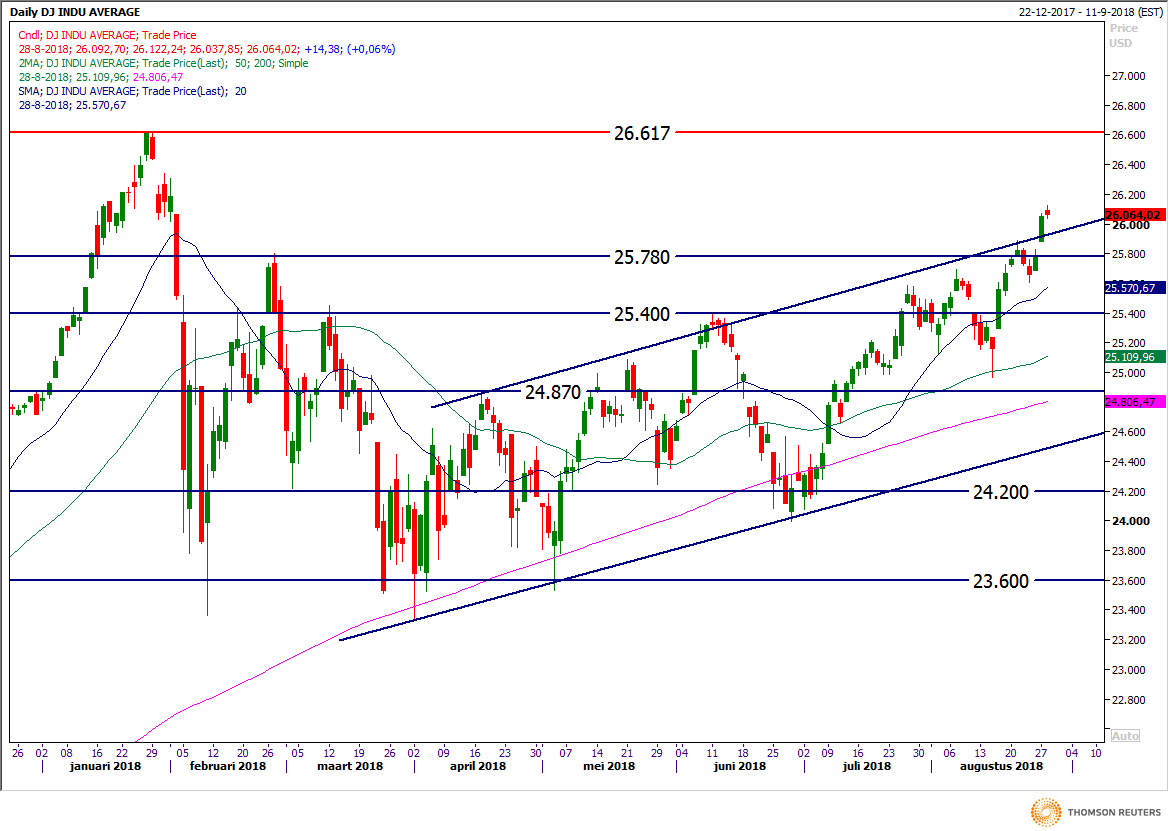1169x831 pixels.
Task: Select the green 25.109,96 axis tag
Action: 1134,357
